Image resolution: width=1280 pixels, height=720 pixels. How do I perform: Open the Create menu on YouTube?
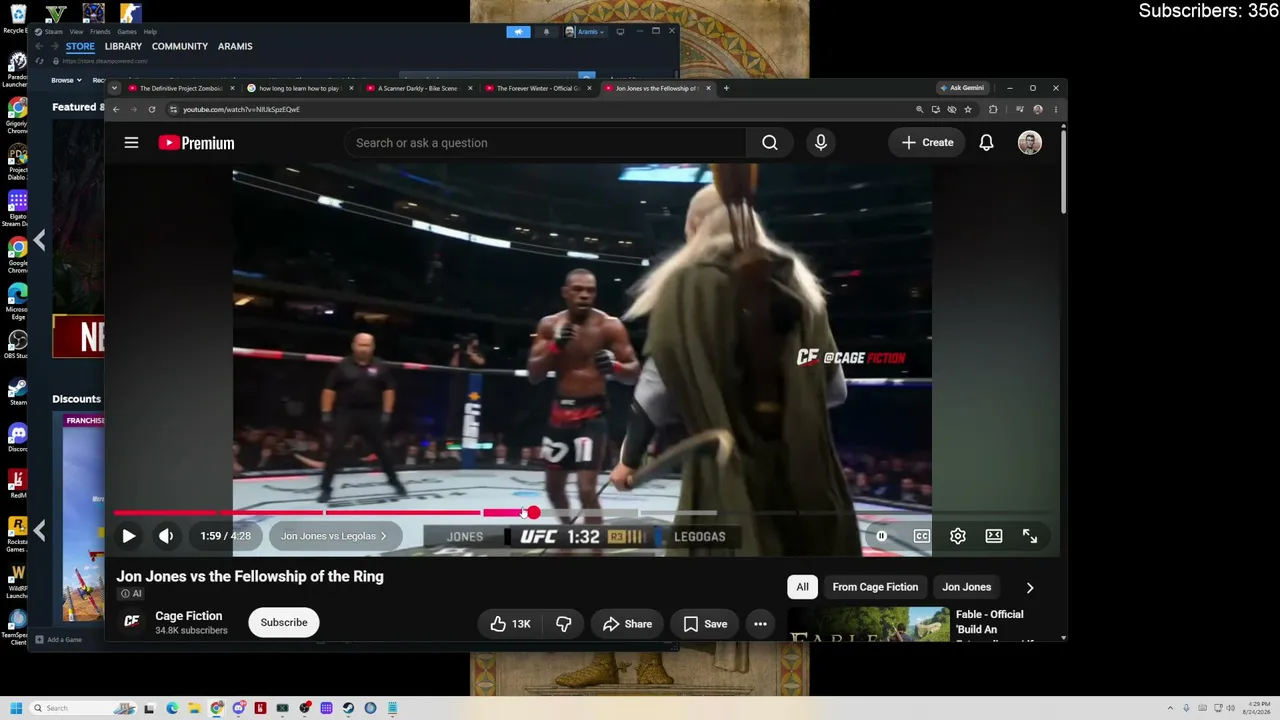click(x=928, y=143)
